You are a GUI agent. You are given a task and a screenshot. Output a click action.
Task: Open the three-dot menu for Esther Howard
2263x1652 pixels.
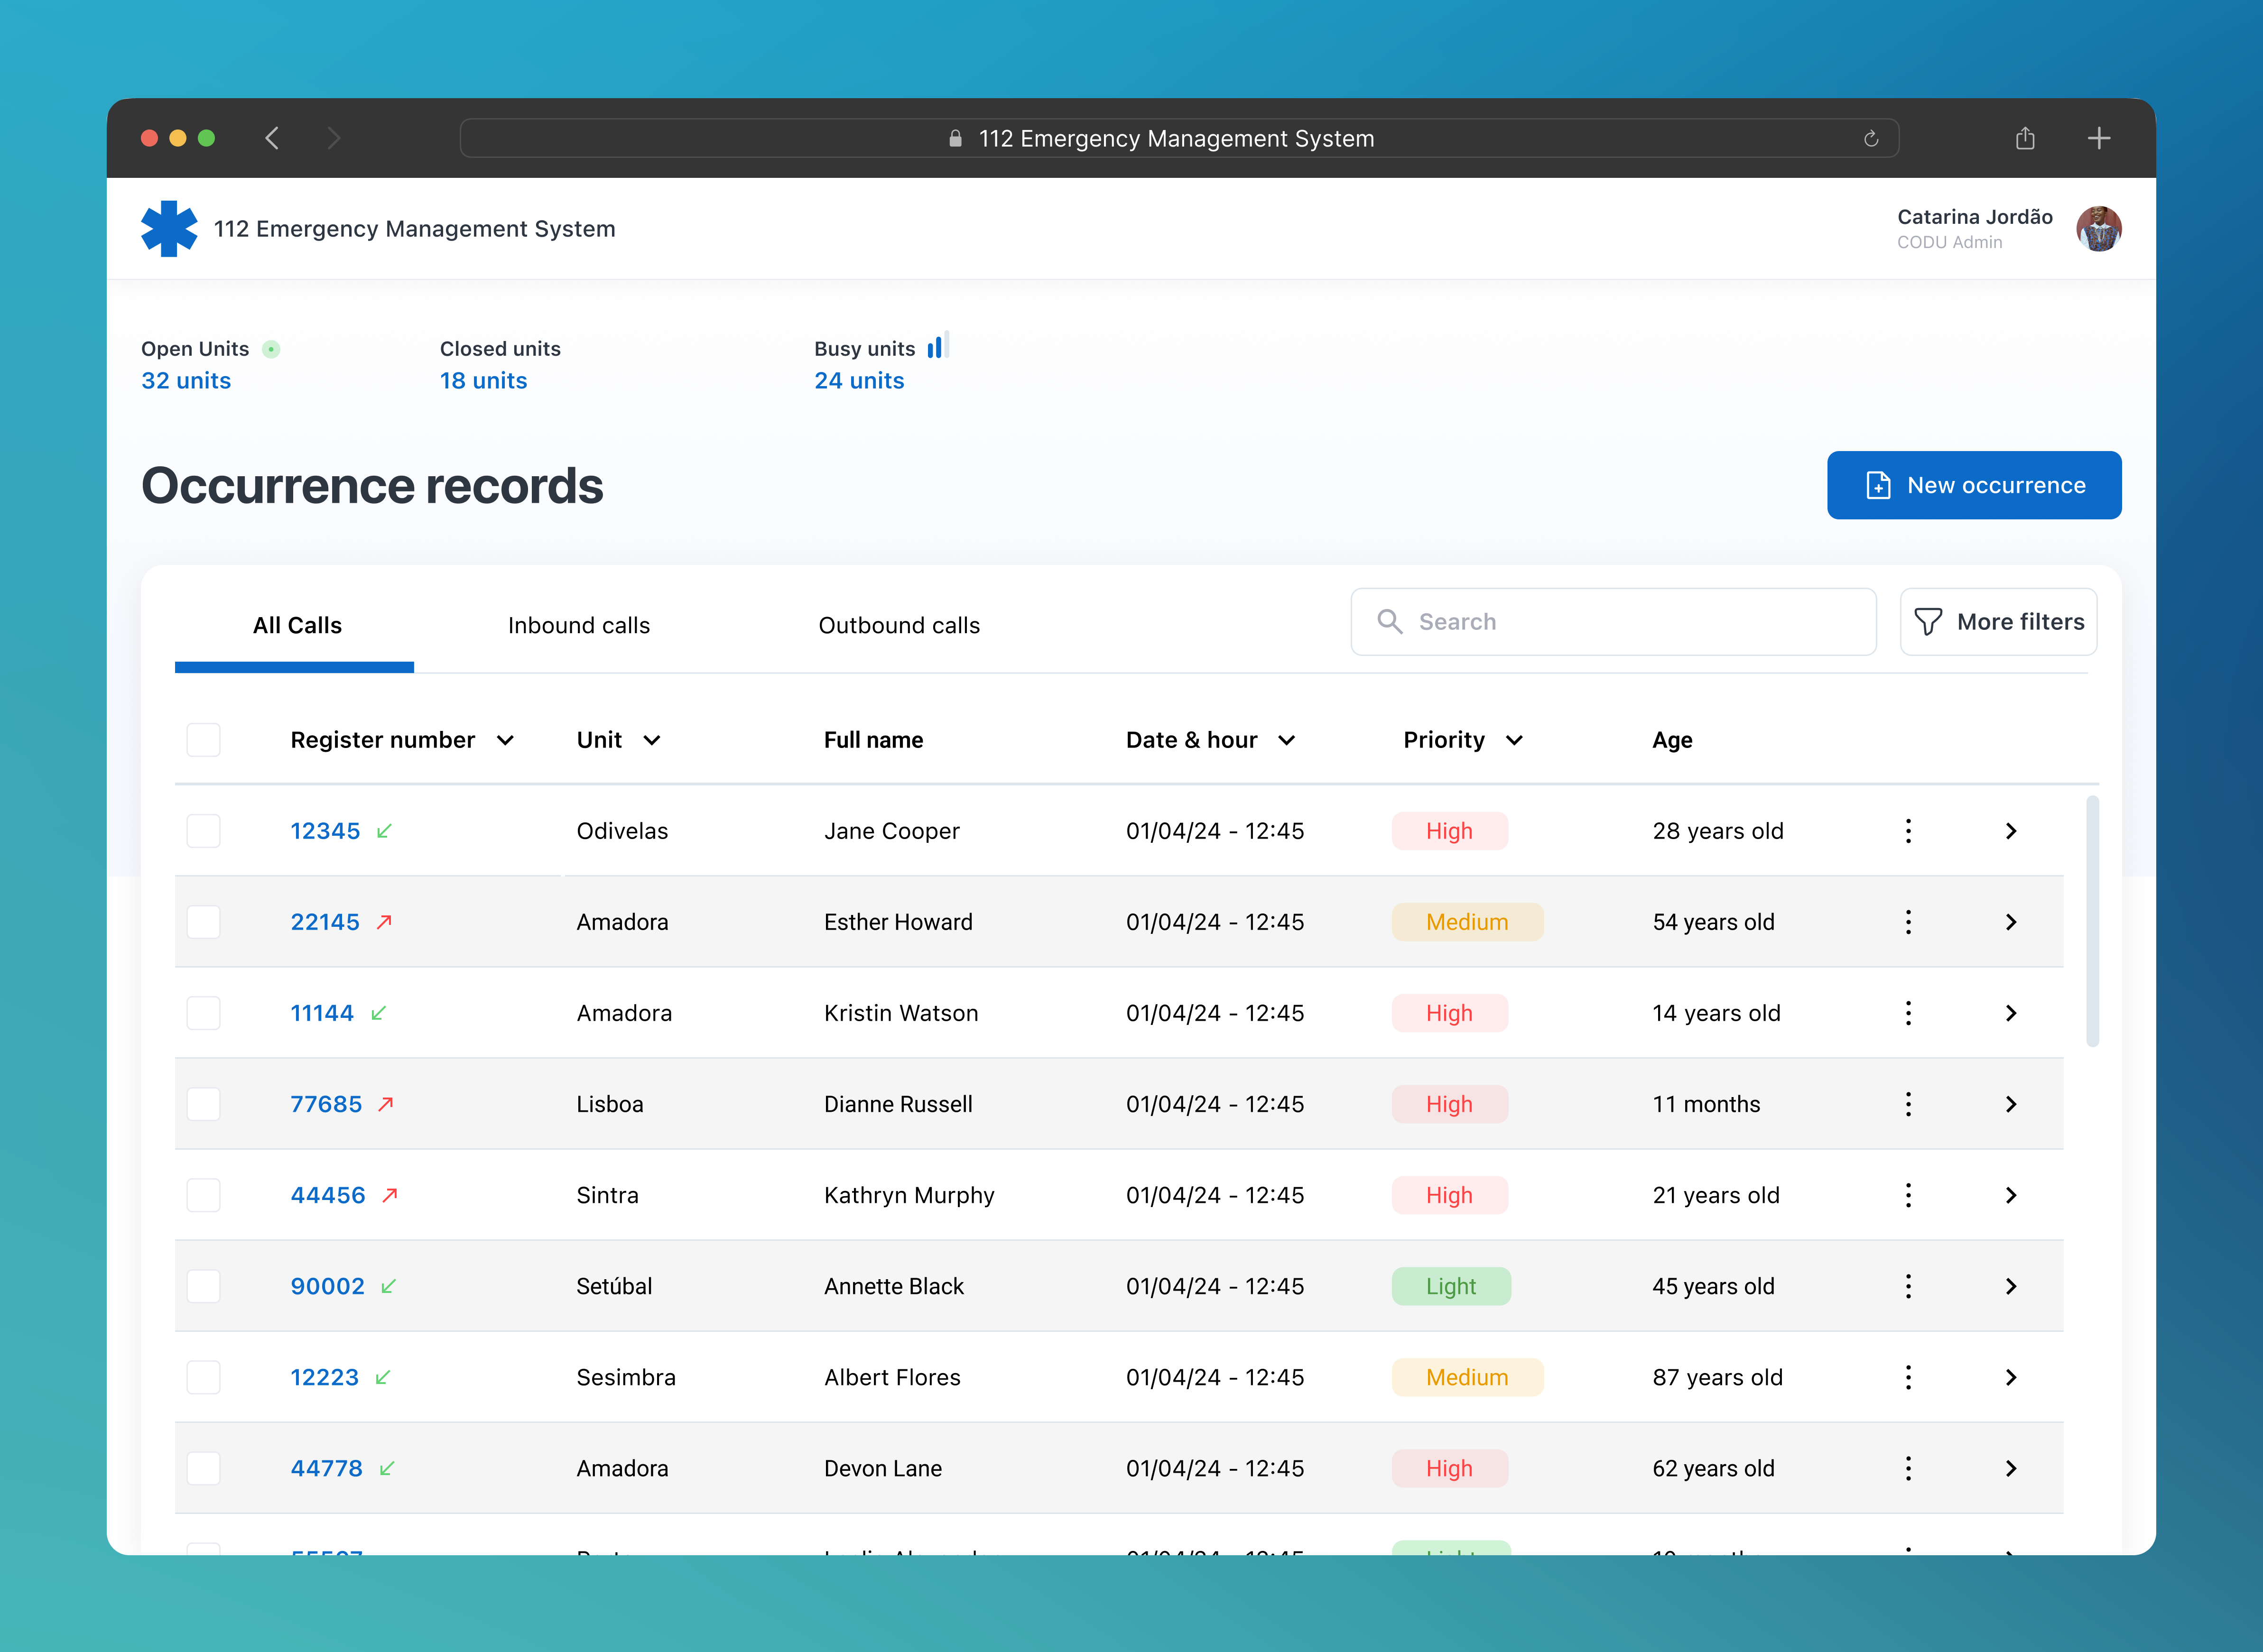pyautogui.click(x=1908, y=922)
